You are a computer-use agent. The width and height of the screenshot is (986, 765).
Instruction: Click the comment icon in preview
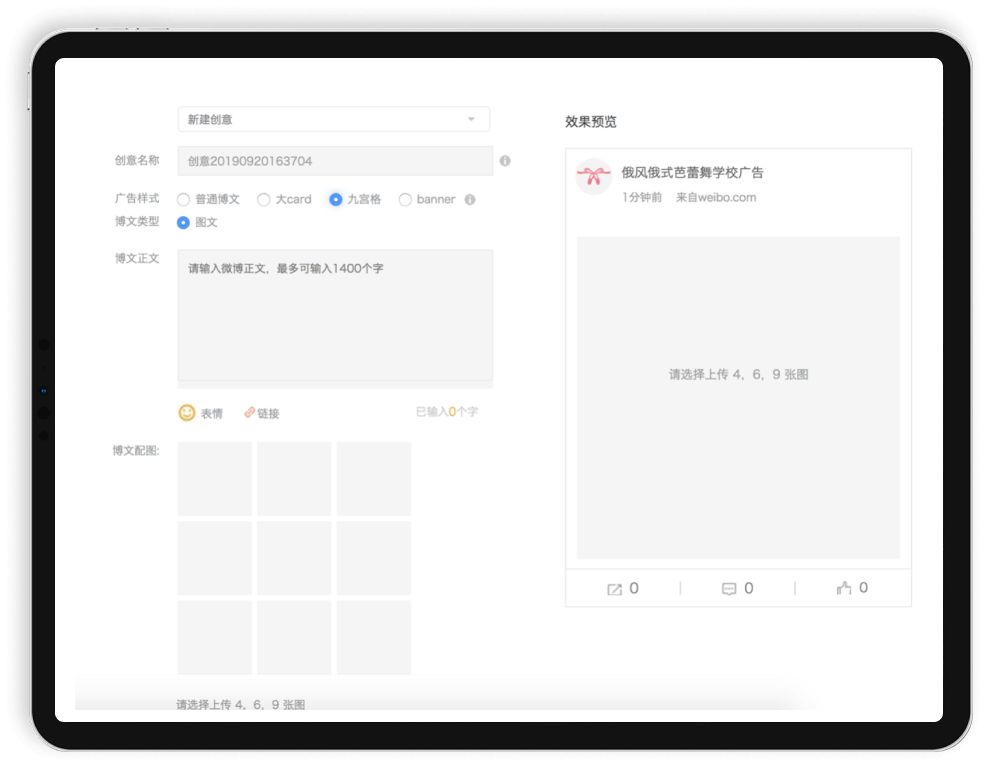[728, 589]
